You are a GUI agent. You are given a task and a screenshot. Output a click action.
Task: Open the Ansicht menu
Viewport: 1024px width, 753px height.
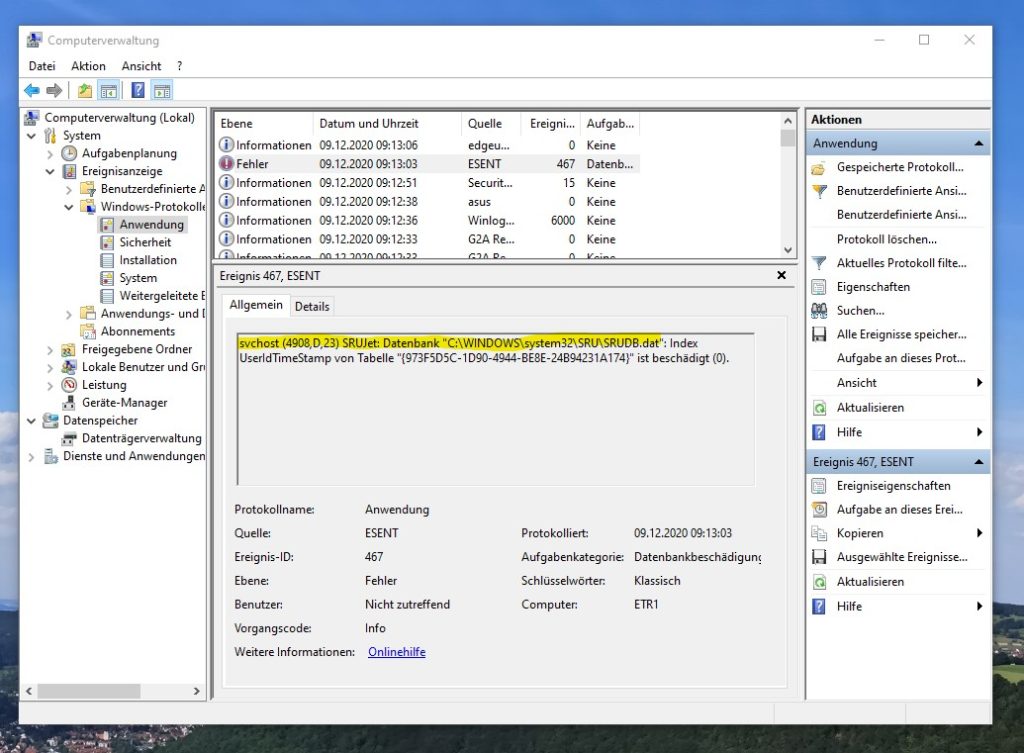[141, 66]
